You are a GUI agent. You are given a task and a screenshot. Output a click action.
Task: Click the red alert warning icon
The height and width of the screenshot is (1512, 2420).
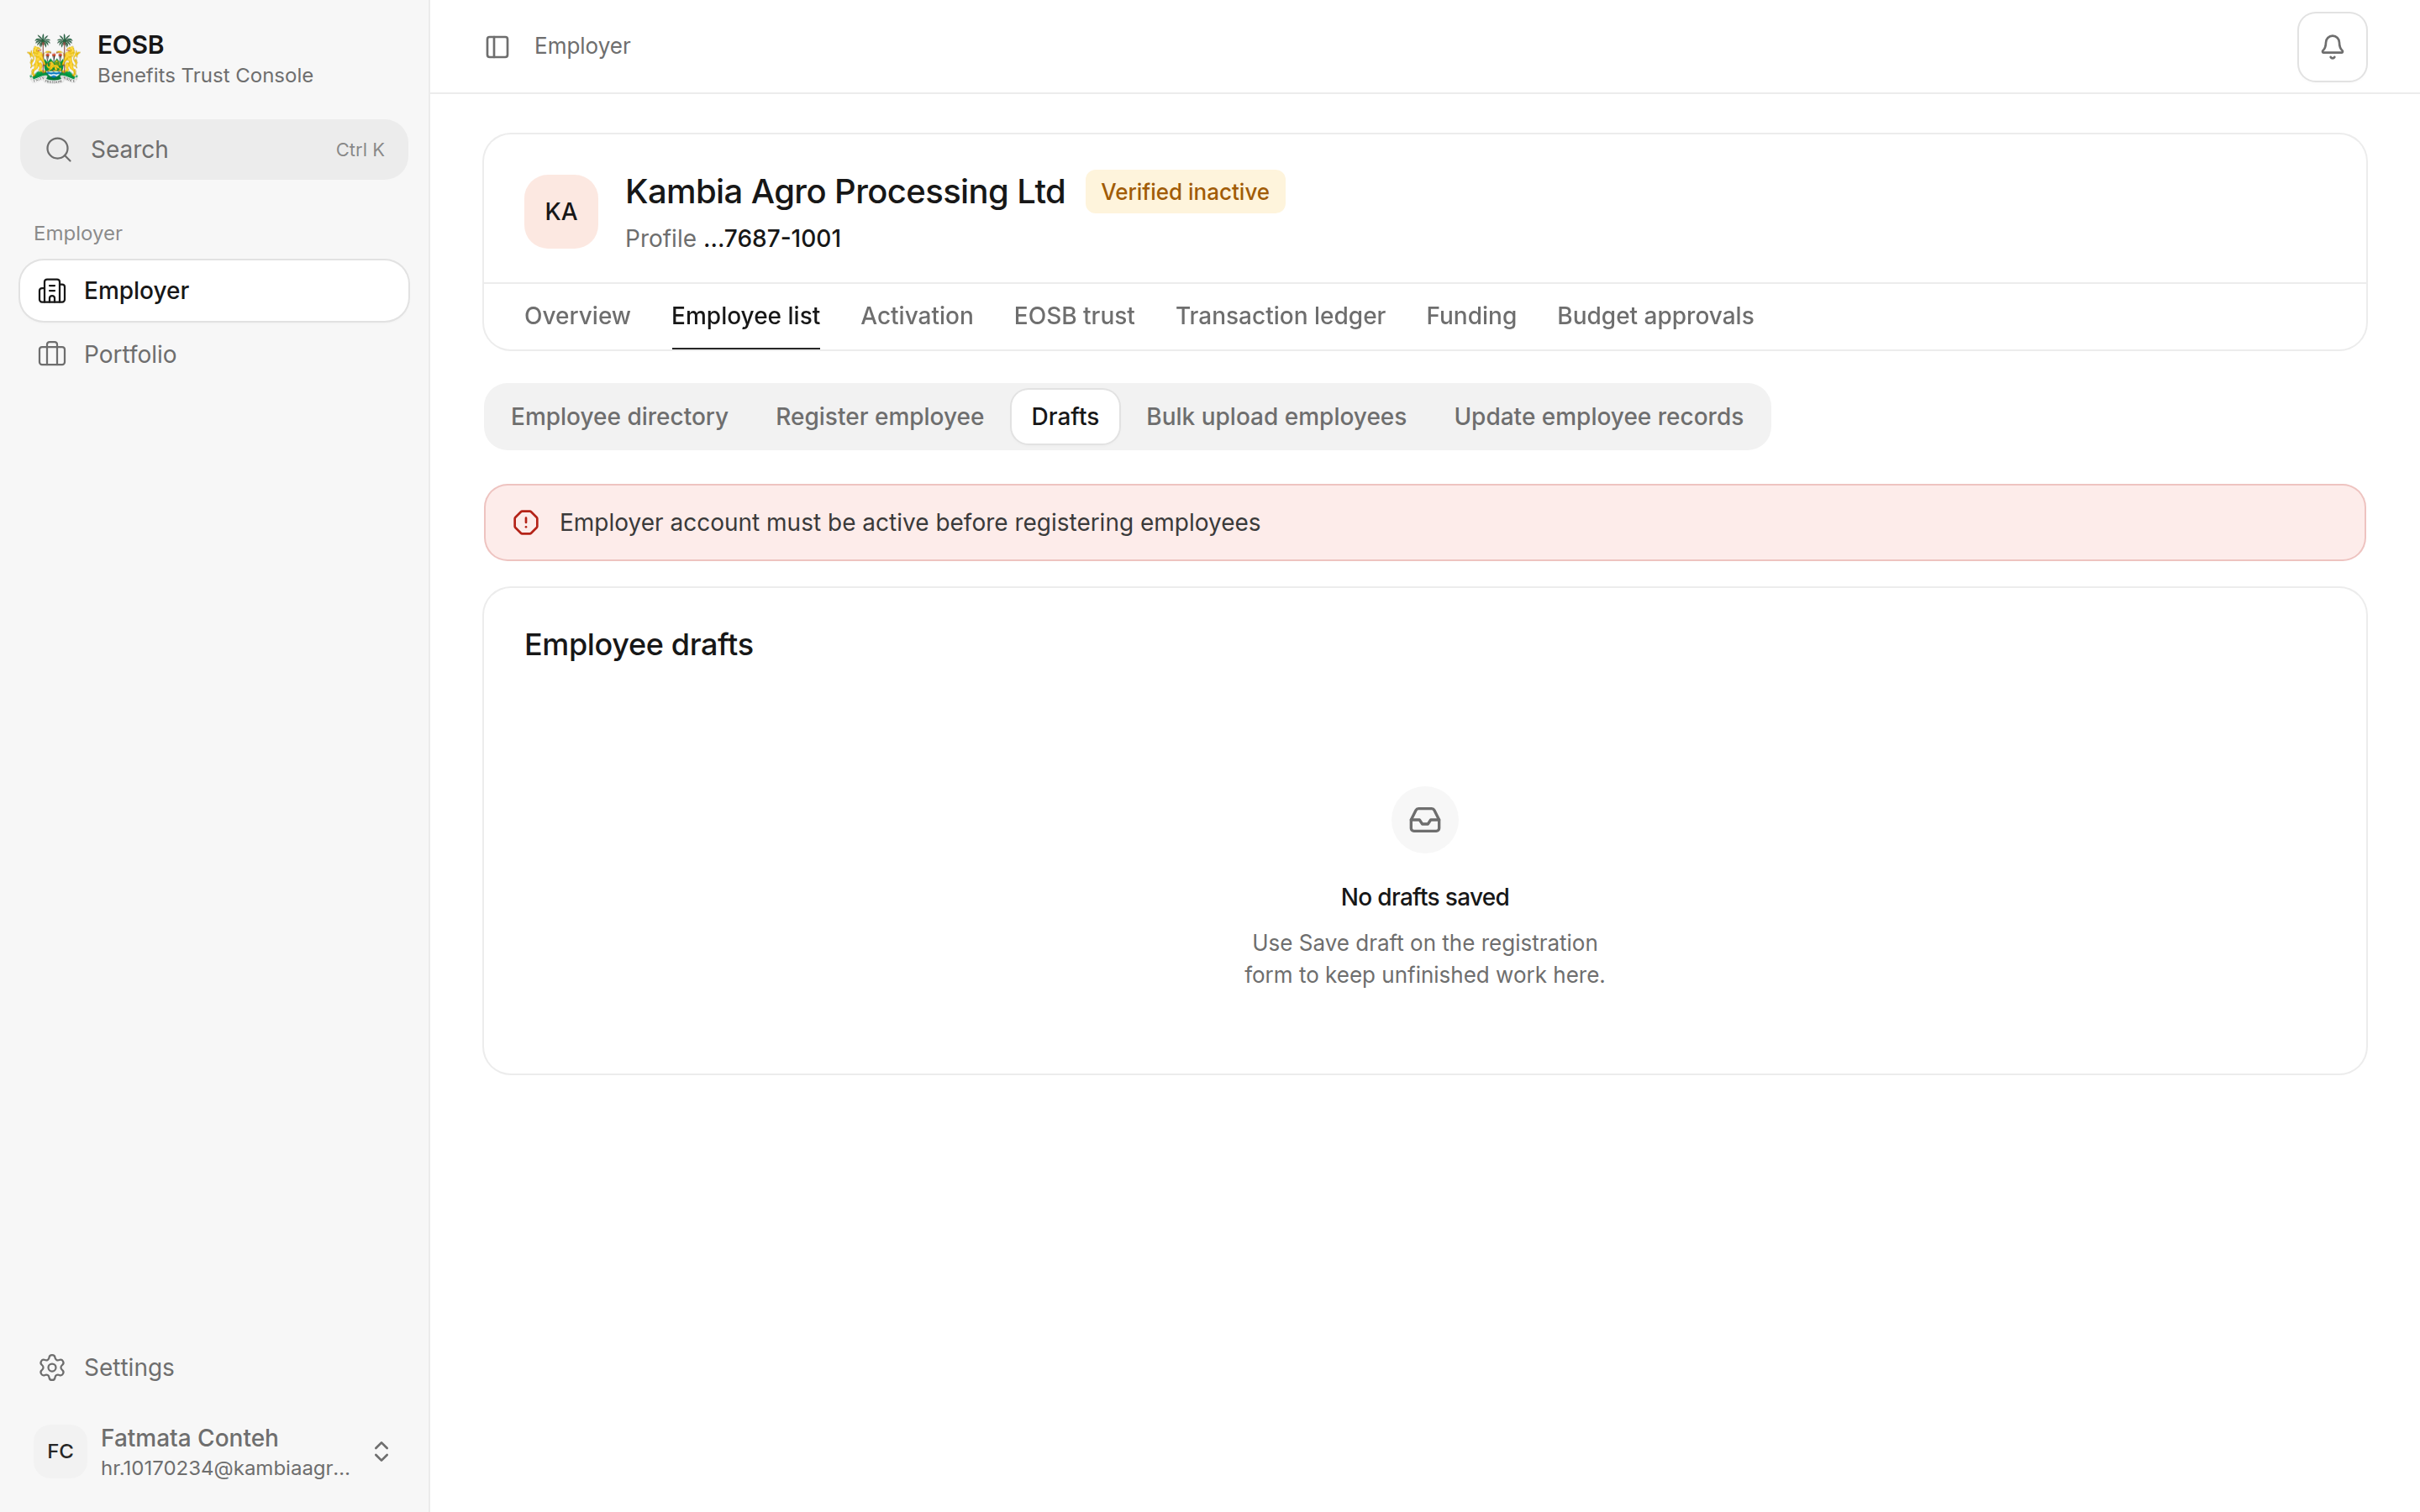pyautogui.click(x=526, y=523)
